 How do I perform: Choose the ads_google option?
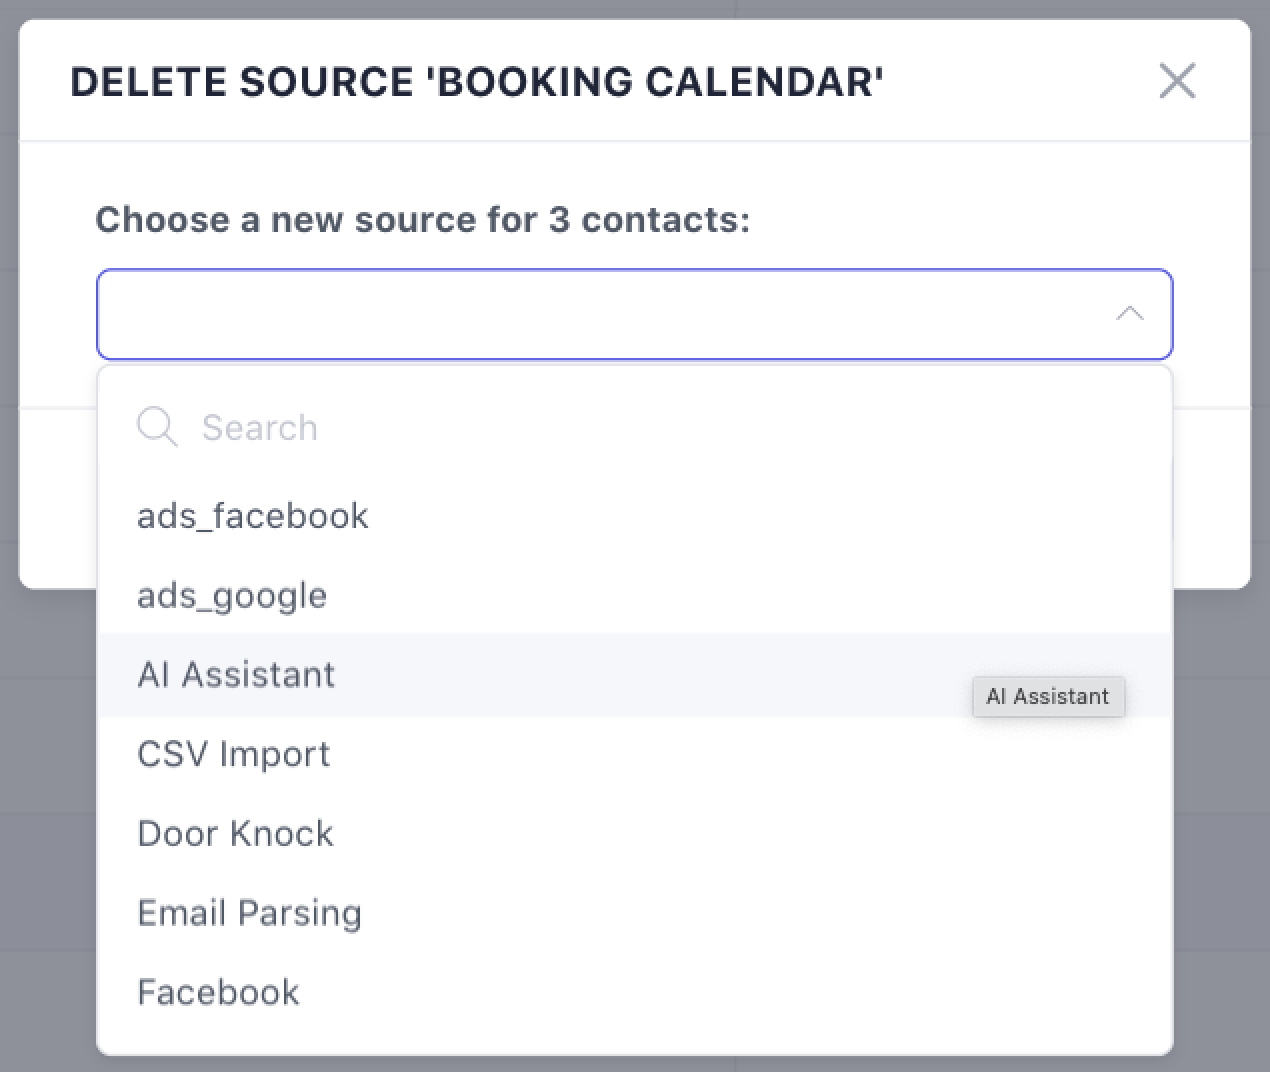(232, 596)
